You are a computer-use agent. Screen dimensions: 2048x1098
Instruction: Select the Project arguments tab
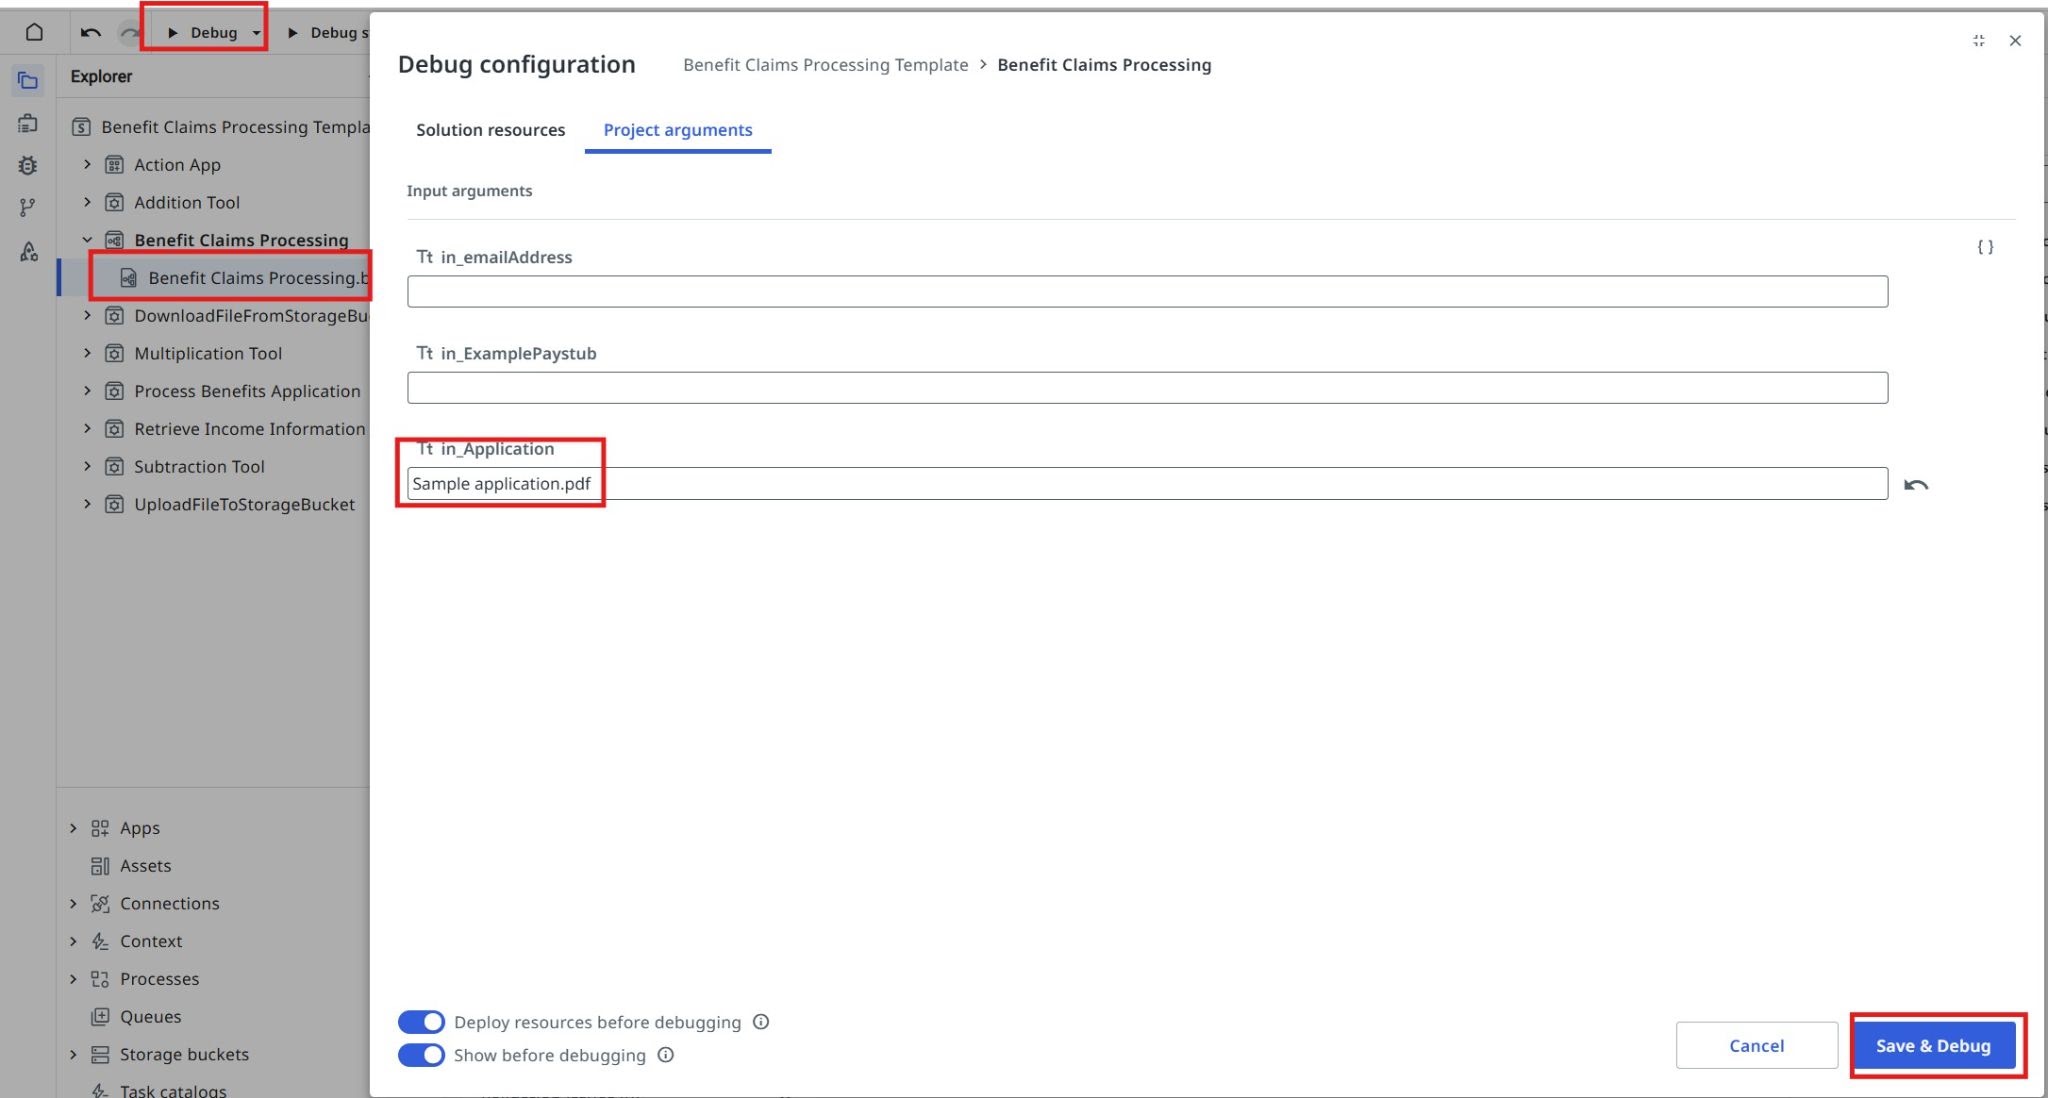tap(678, 130)
